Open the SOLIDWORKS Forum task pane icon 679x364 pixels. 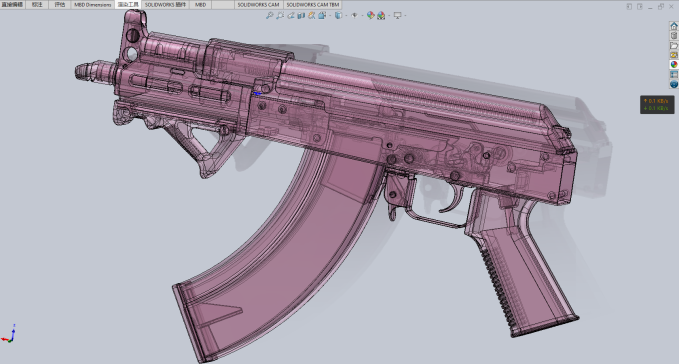click(x=673, y=84)
